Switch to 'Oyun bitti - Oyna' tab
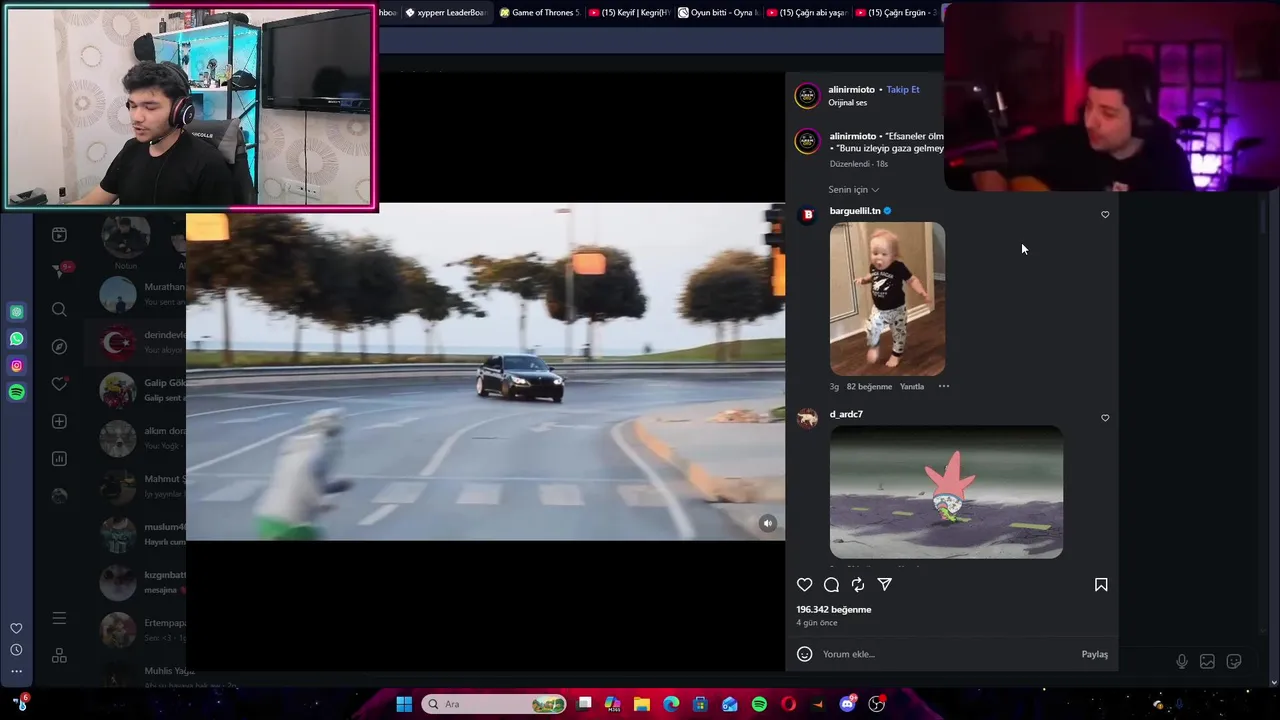 pos(718,13)
